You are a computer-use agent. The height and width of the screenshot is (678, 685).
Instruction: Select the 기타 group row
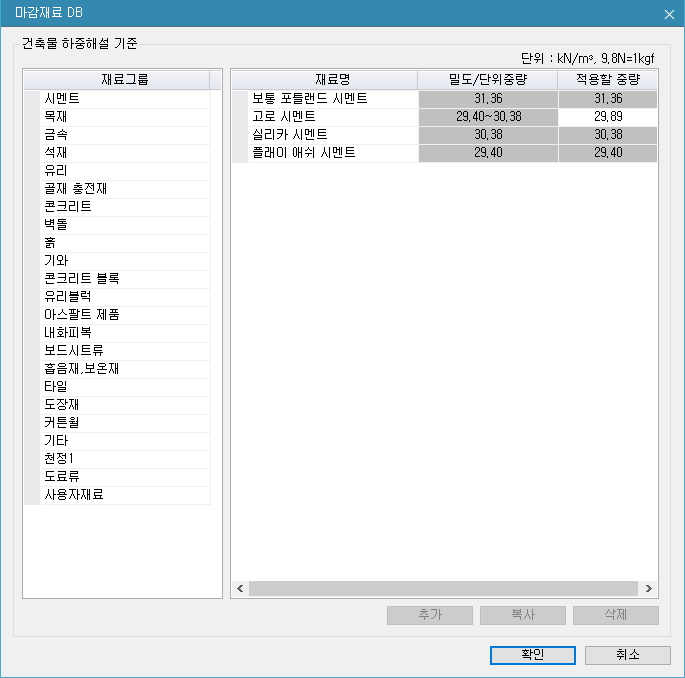[x=125, y=440]
